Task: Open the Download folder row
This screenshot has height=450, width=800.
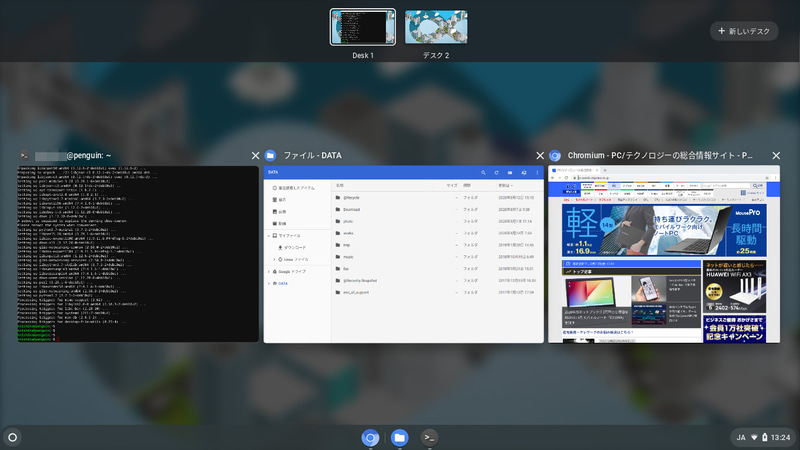Action: (x=437, y=209)
